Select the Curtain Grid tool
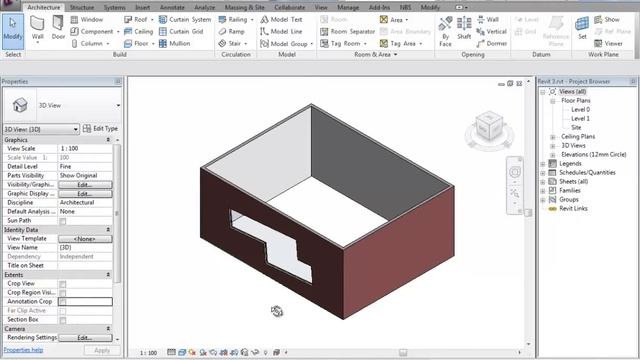 181,31
